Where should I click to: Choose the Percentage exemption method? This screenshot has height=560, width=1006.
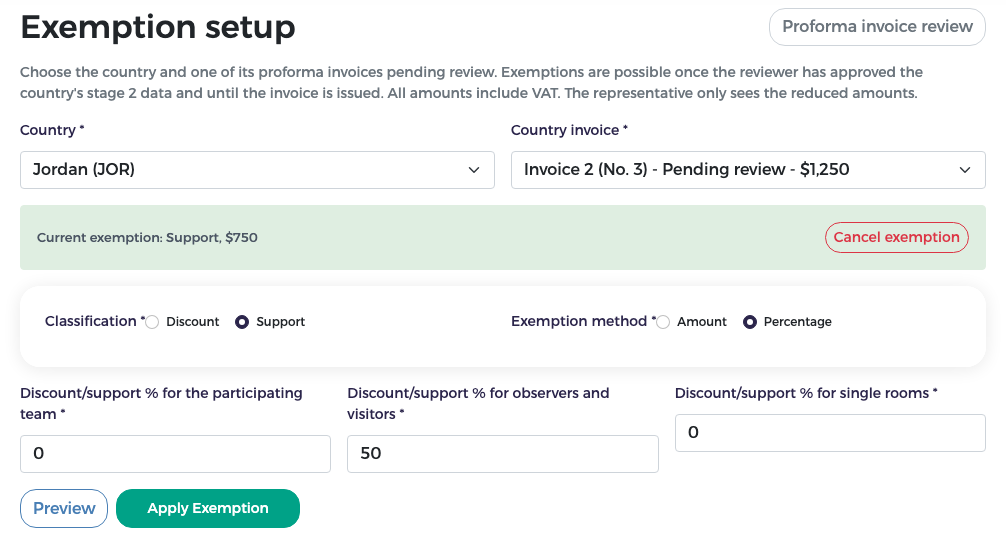click(750, 322)
